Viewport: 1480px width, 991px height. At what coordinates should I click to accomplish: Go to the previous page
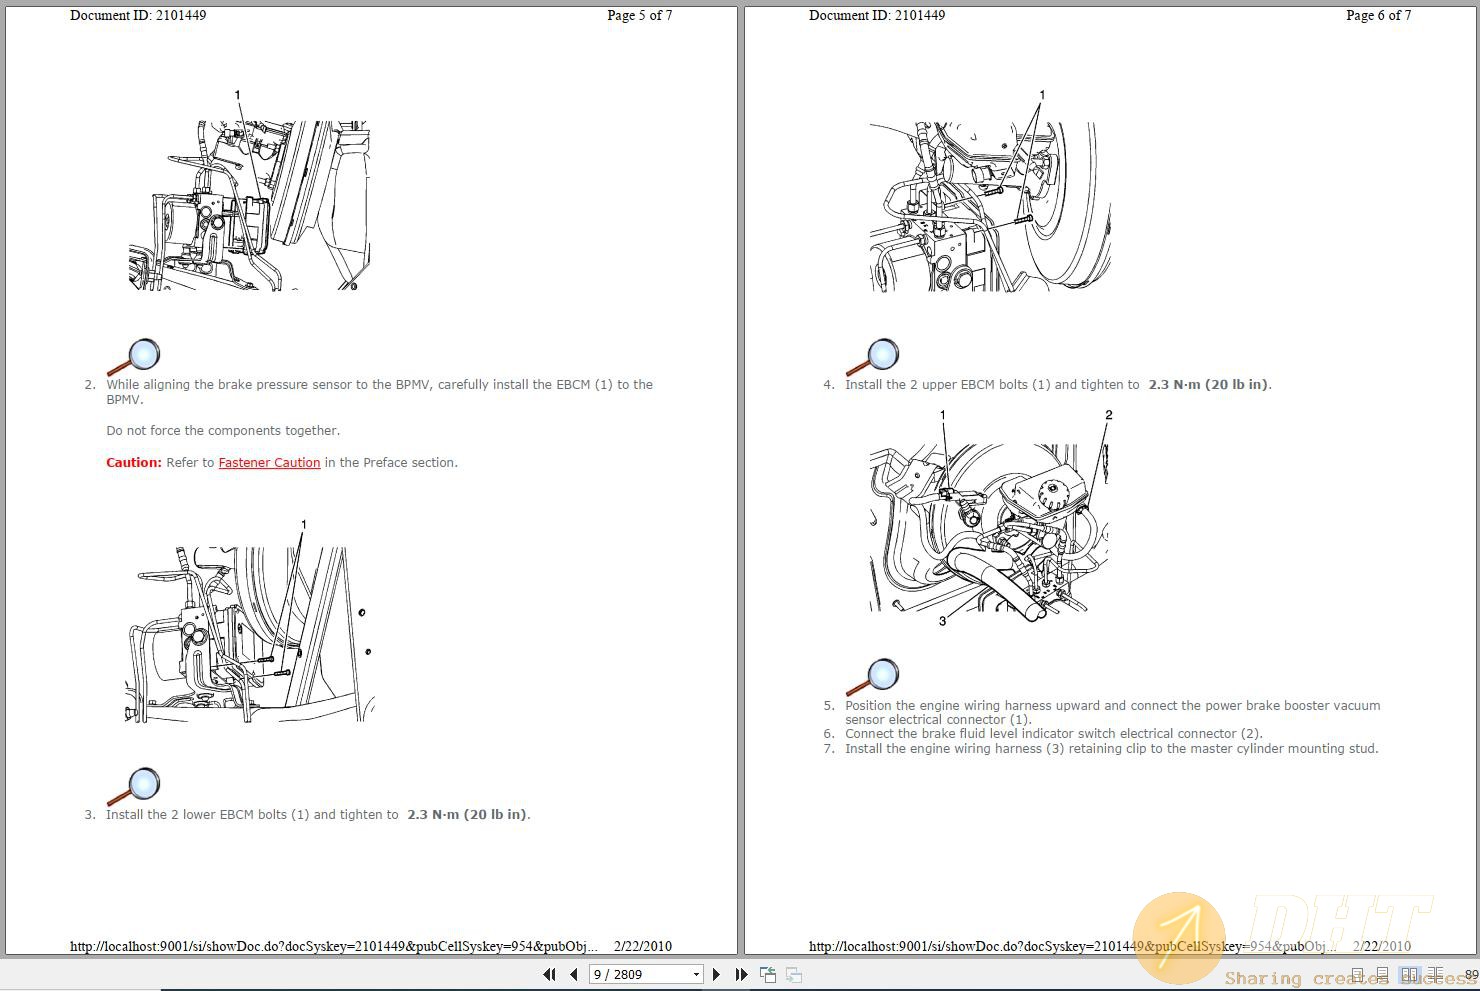(x=574, y=974)
